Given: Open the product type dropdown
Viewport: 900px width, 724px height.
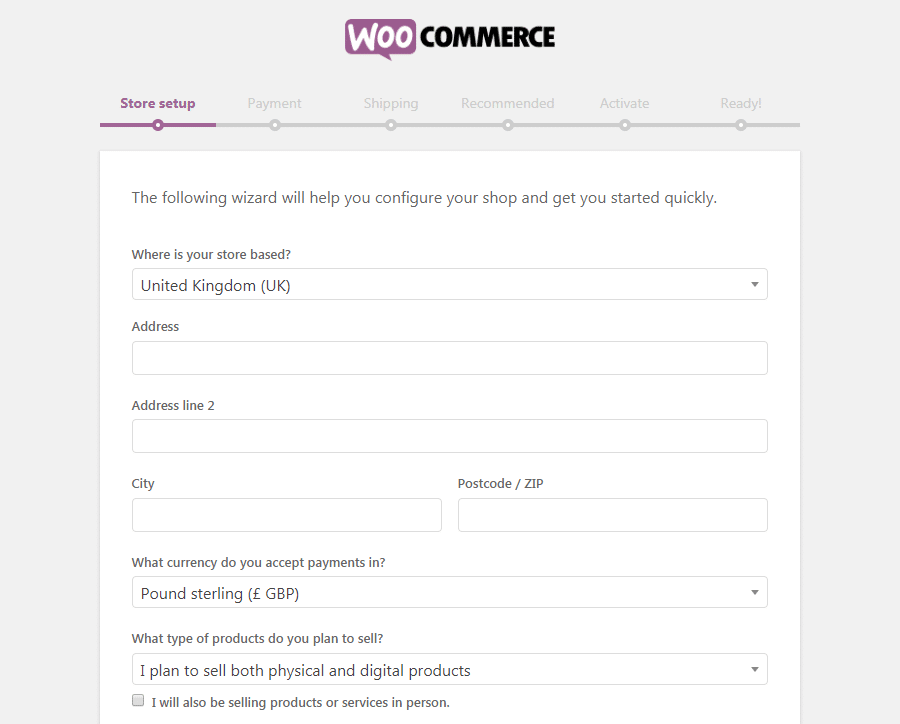Looking at the screenshot, I should coord(449,669).
